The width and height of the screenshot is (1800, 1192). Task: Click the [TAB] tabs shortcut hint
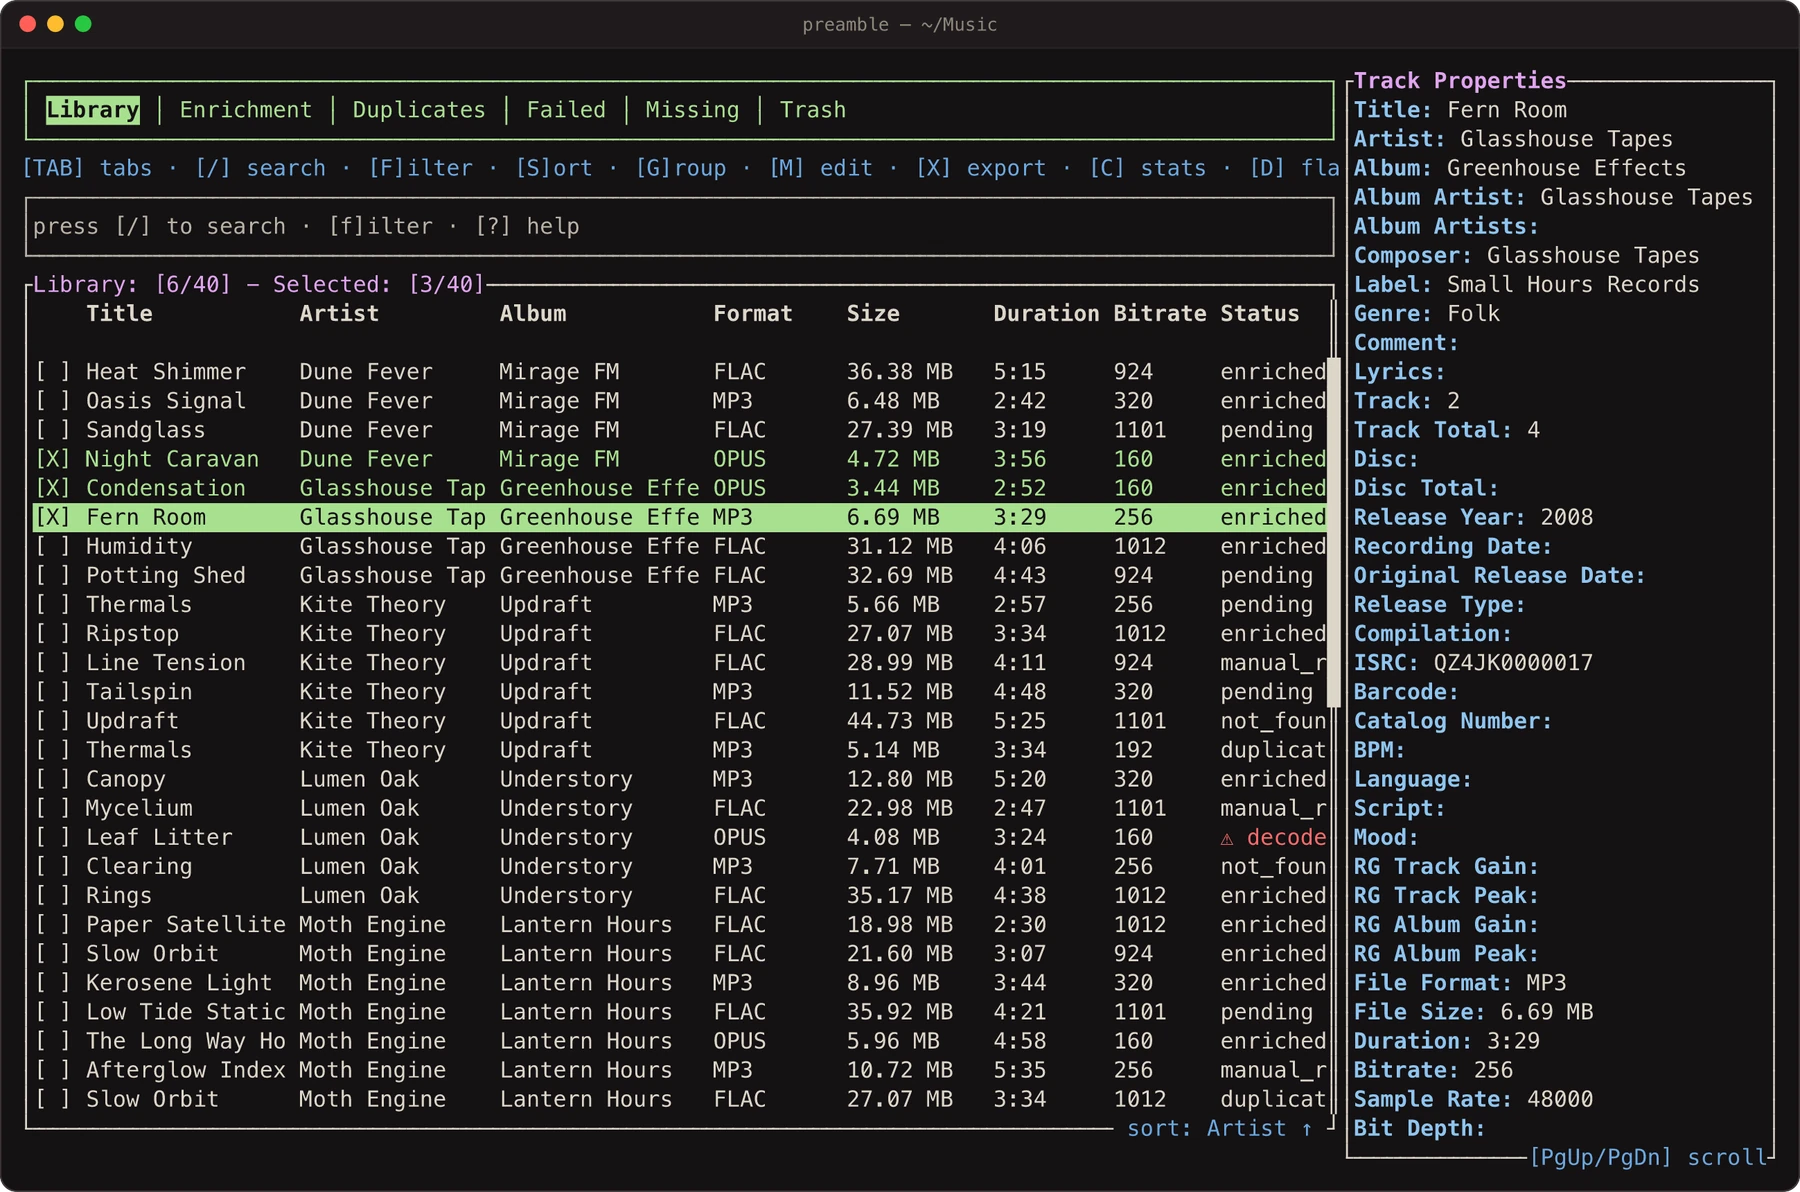[87, 168]
